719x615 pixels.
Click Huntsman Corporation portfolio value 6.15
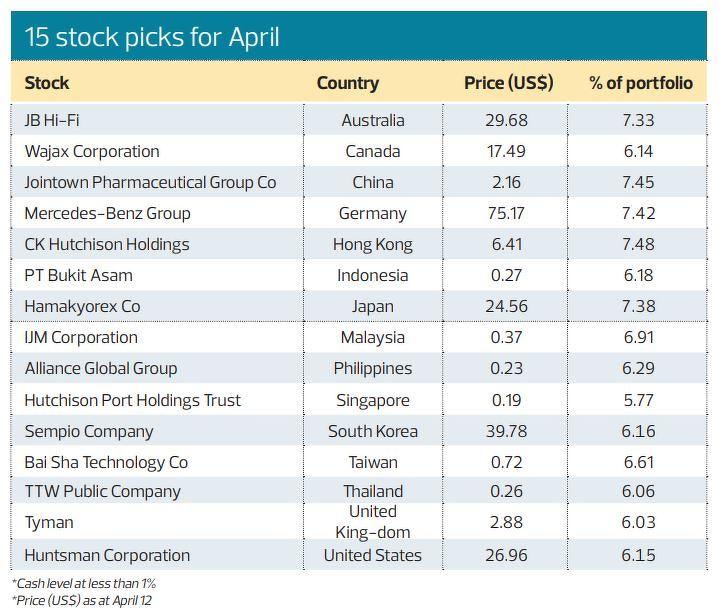[x=638, y=555]
